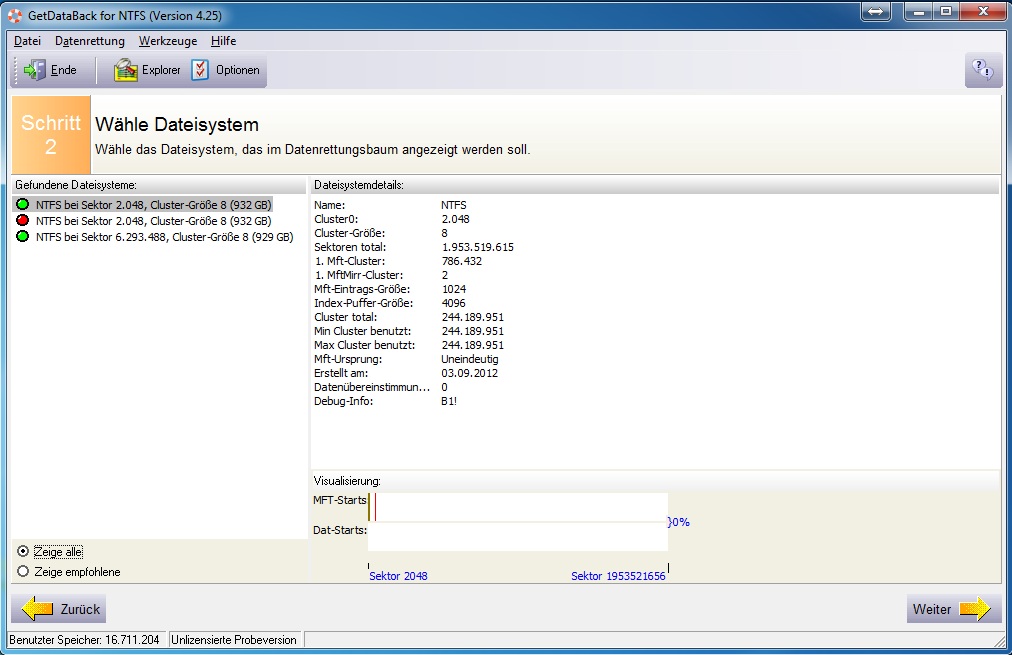Click the help question mark icon

tap(983, 69)
